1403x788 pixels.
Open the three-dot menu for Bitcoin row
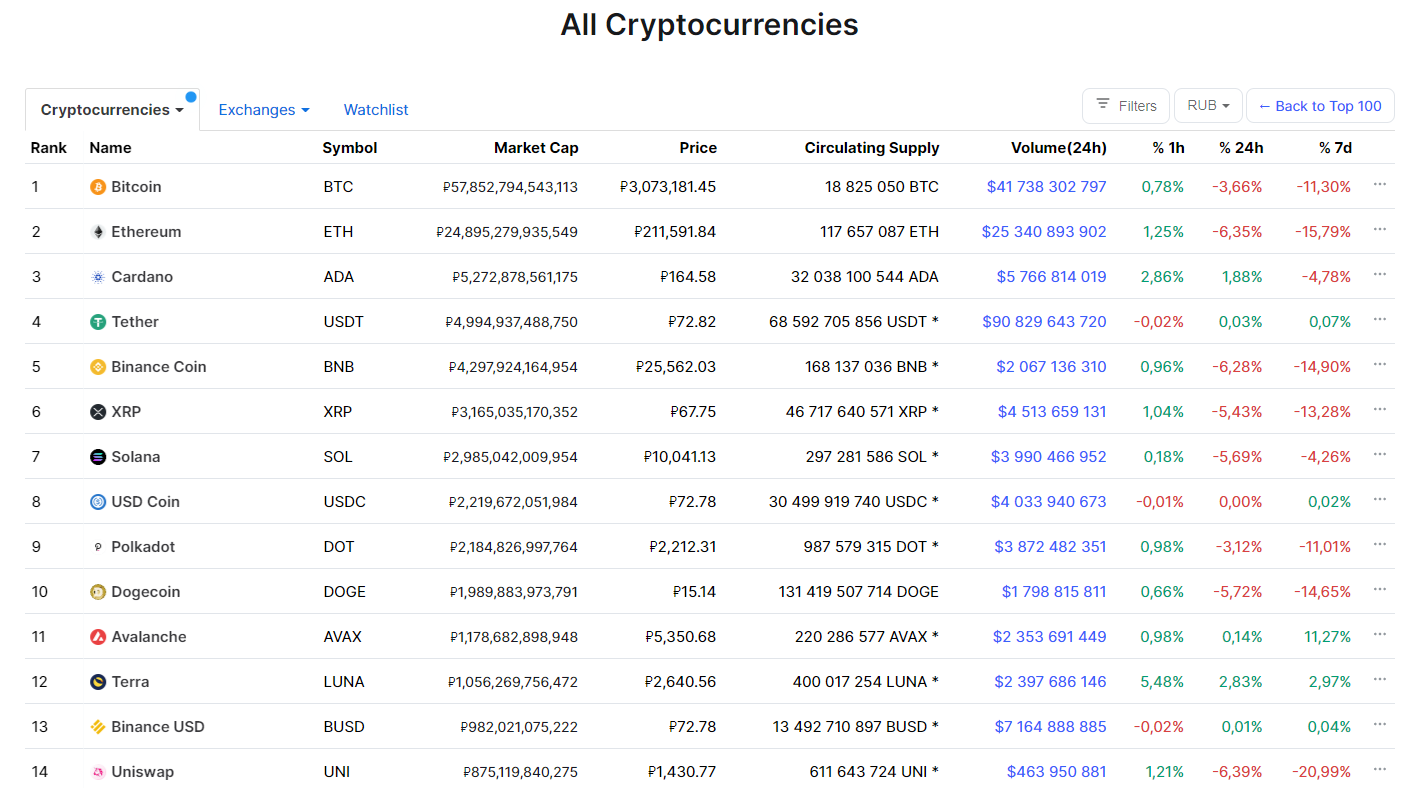pos(1380,185)
